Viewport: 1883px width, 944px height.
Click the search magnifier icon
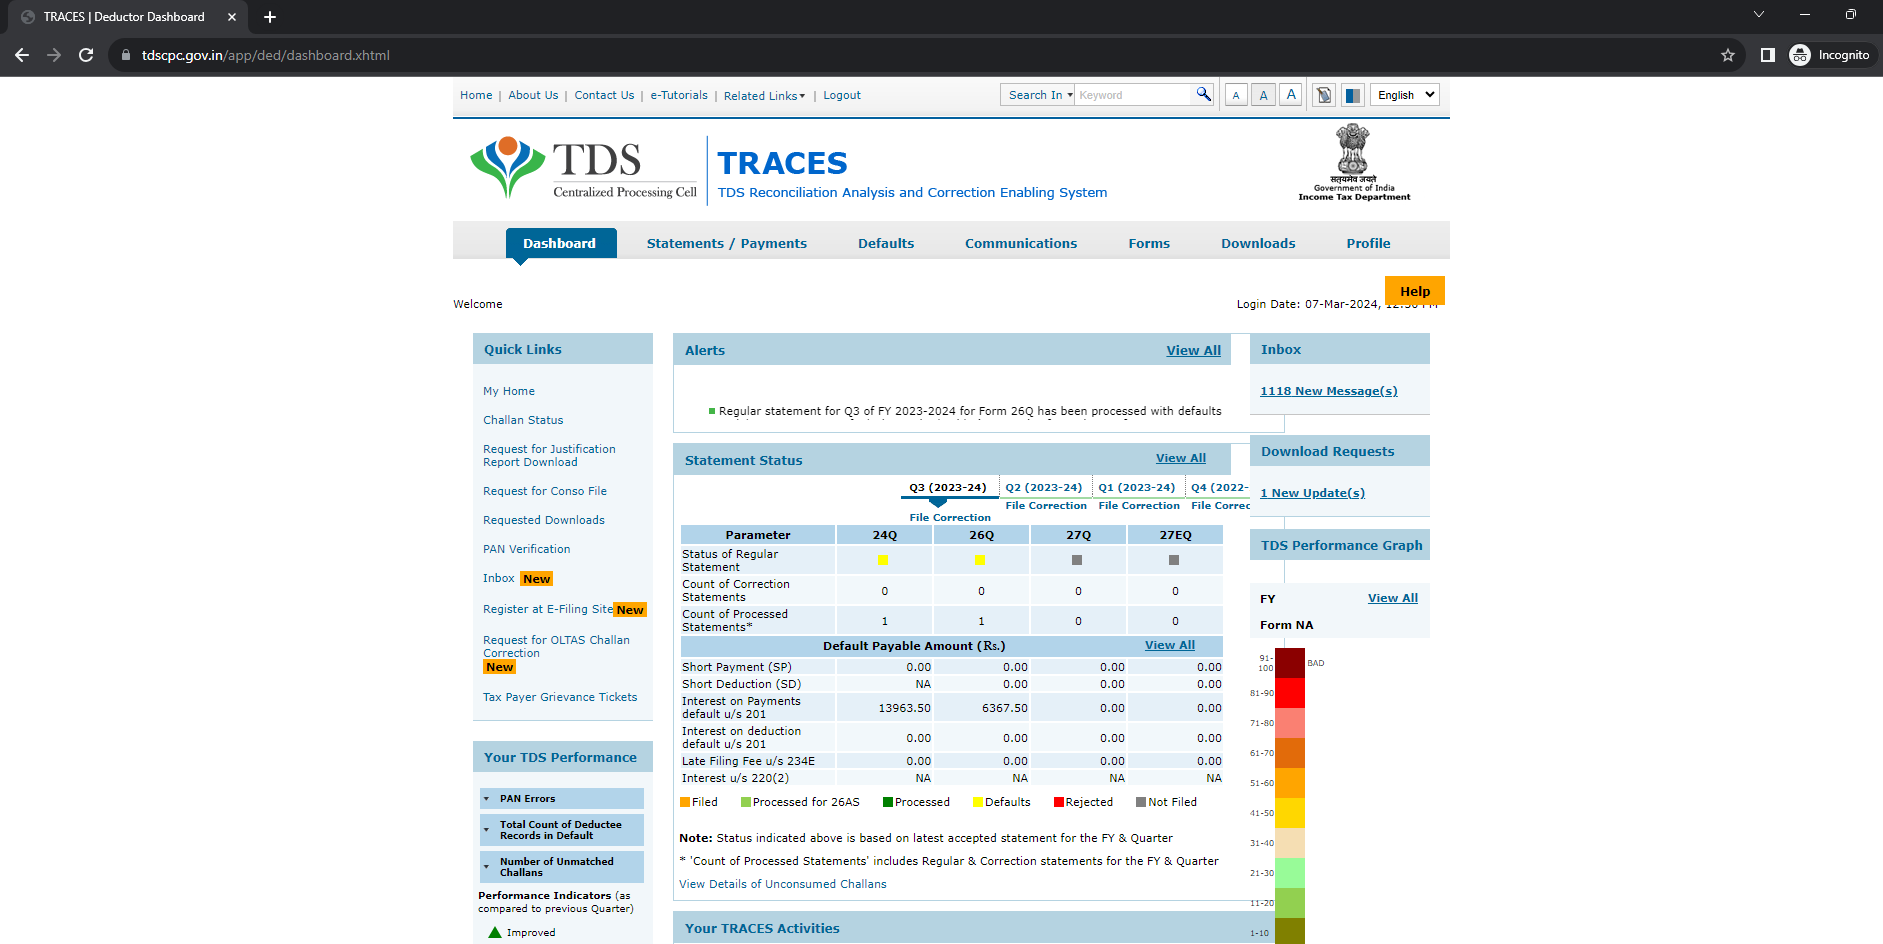[1204, 94]
